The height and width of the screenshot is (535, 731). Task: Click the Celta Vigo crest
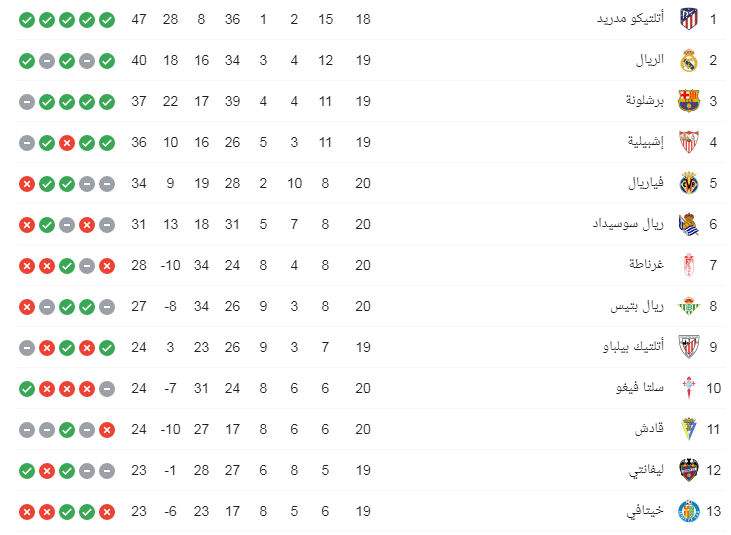point(689,388)
